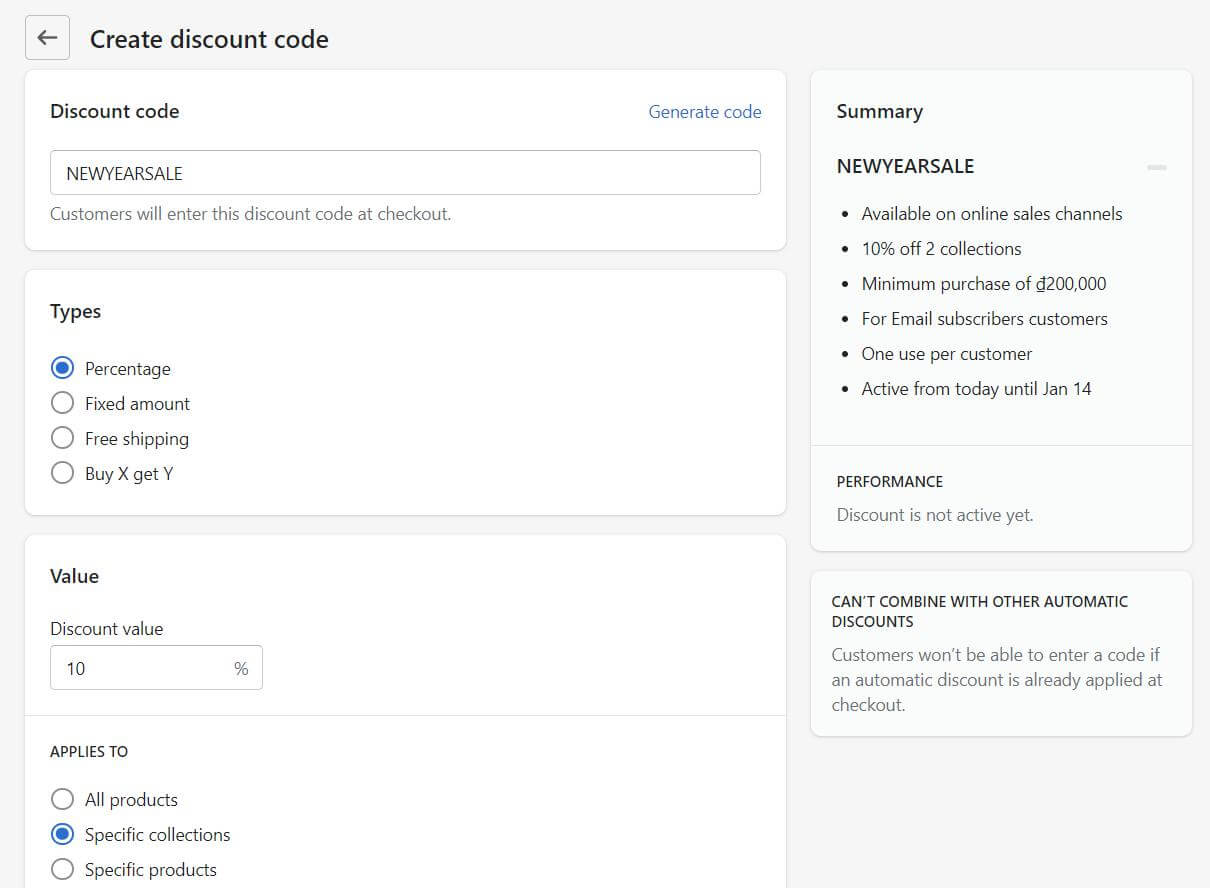The height and width of the screenshot is (888, 1210).
Task: Click Create discount code page title
Action: 209,39
